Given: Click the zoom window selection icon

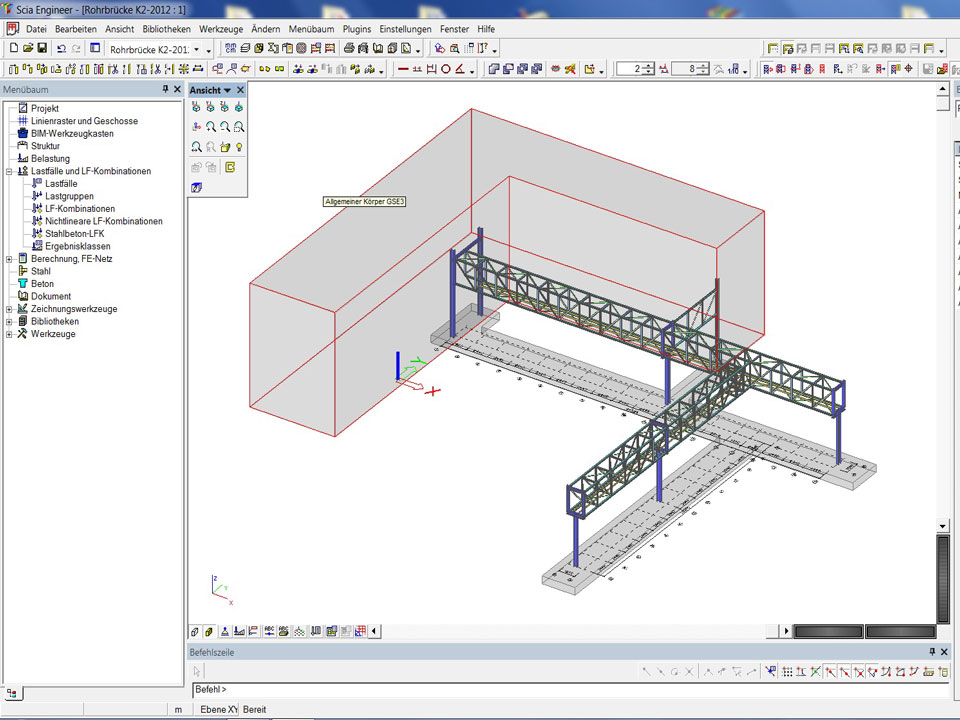Looking at the screenshot, I should click(239, 127).
